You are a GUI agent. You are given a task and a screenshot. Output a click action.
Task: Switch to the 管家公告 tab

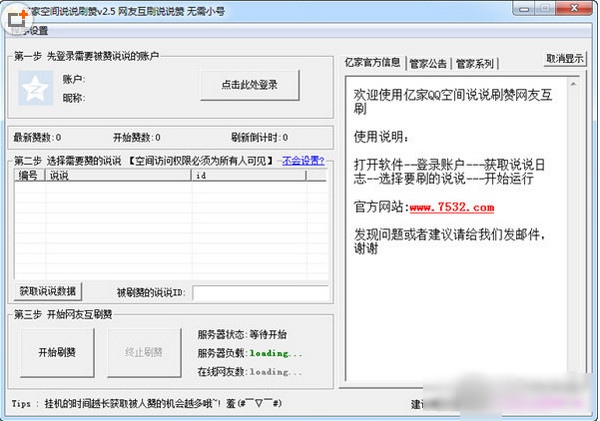(428, 64)
